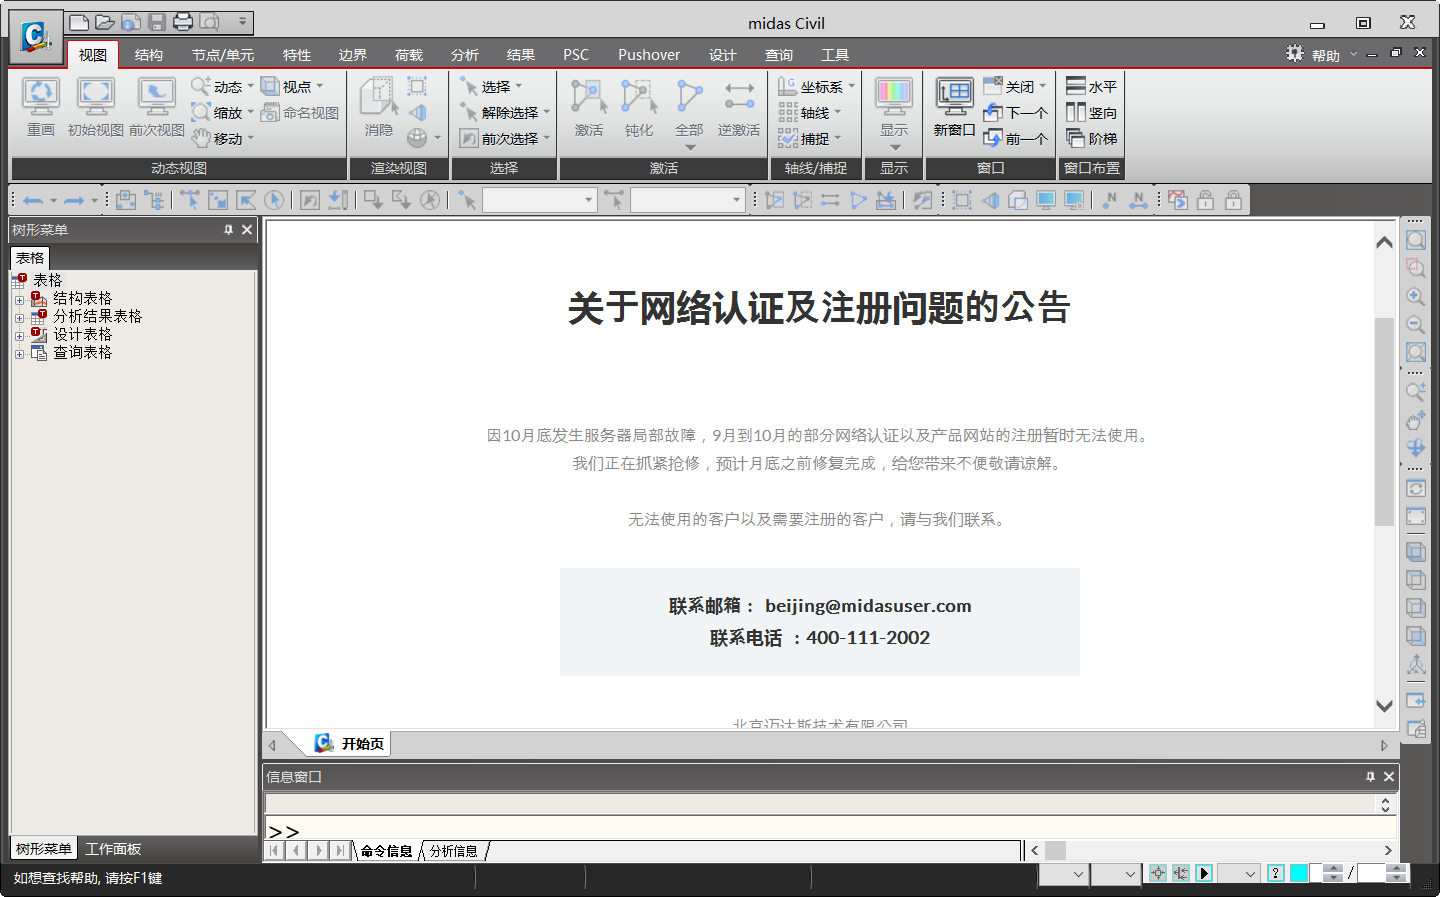Switch to the Pushover ribbon tab

click(649, 55)
